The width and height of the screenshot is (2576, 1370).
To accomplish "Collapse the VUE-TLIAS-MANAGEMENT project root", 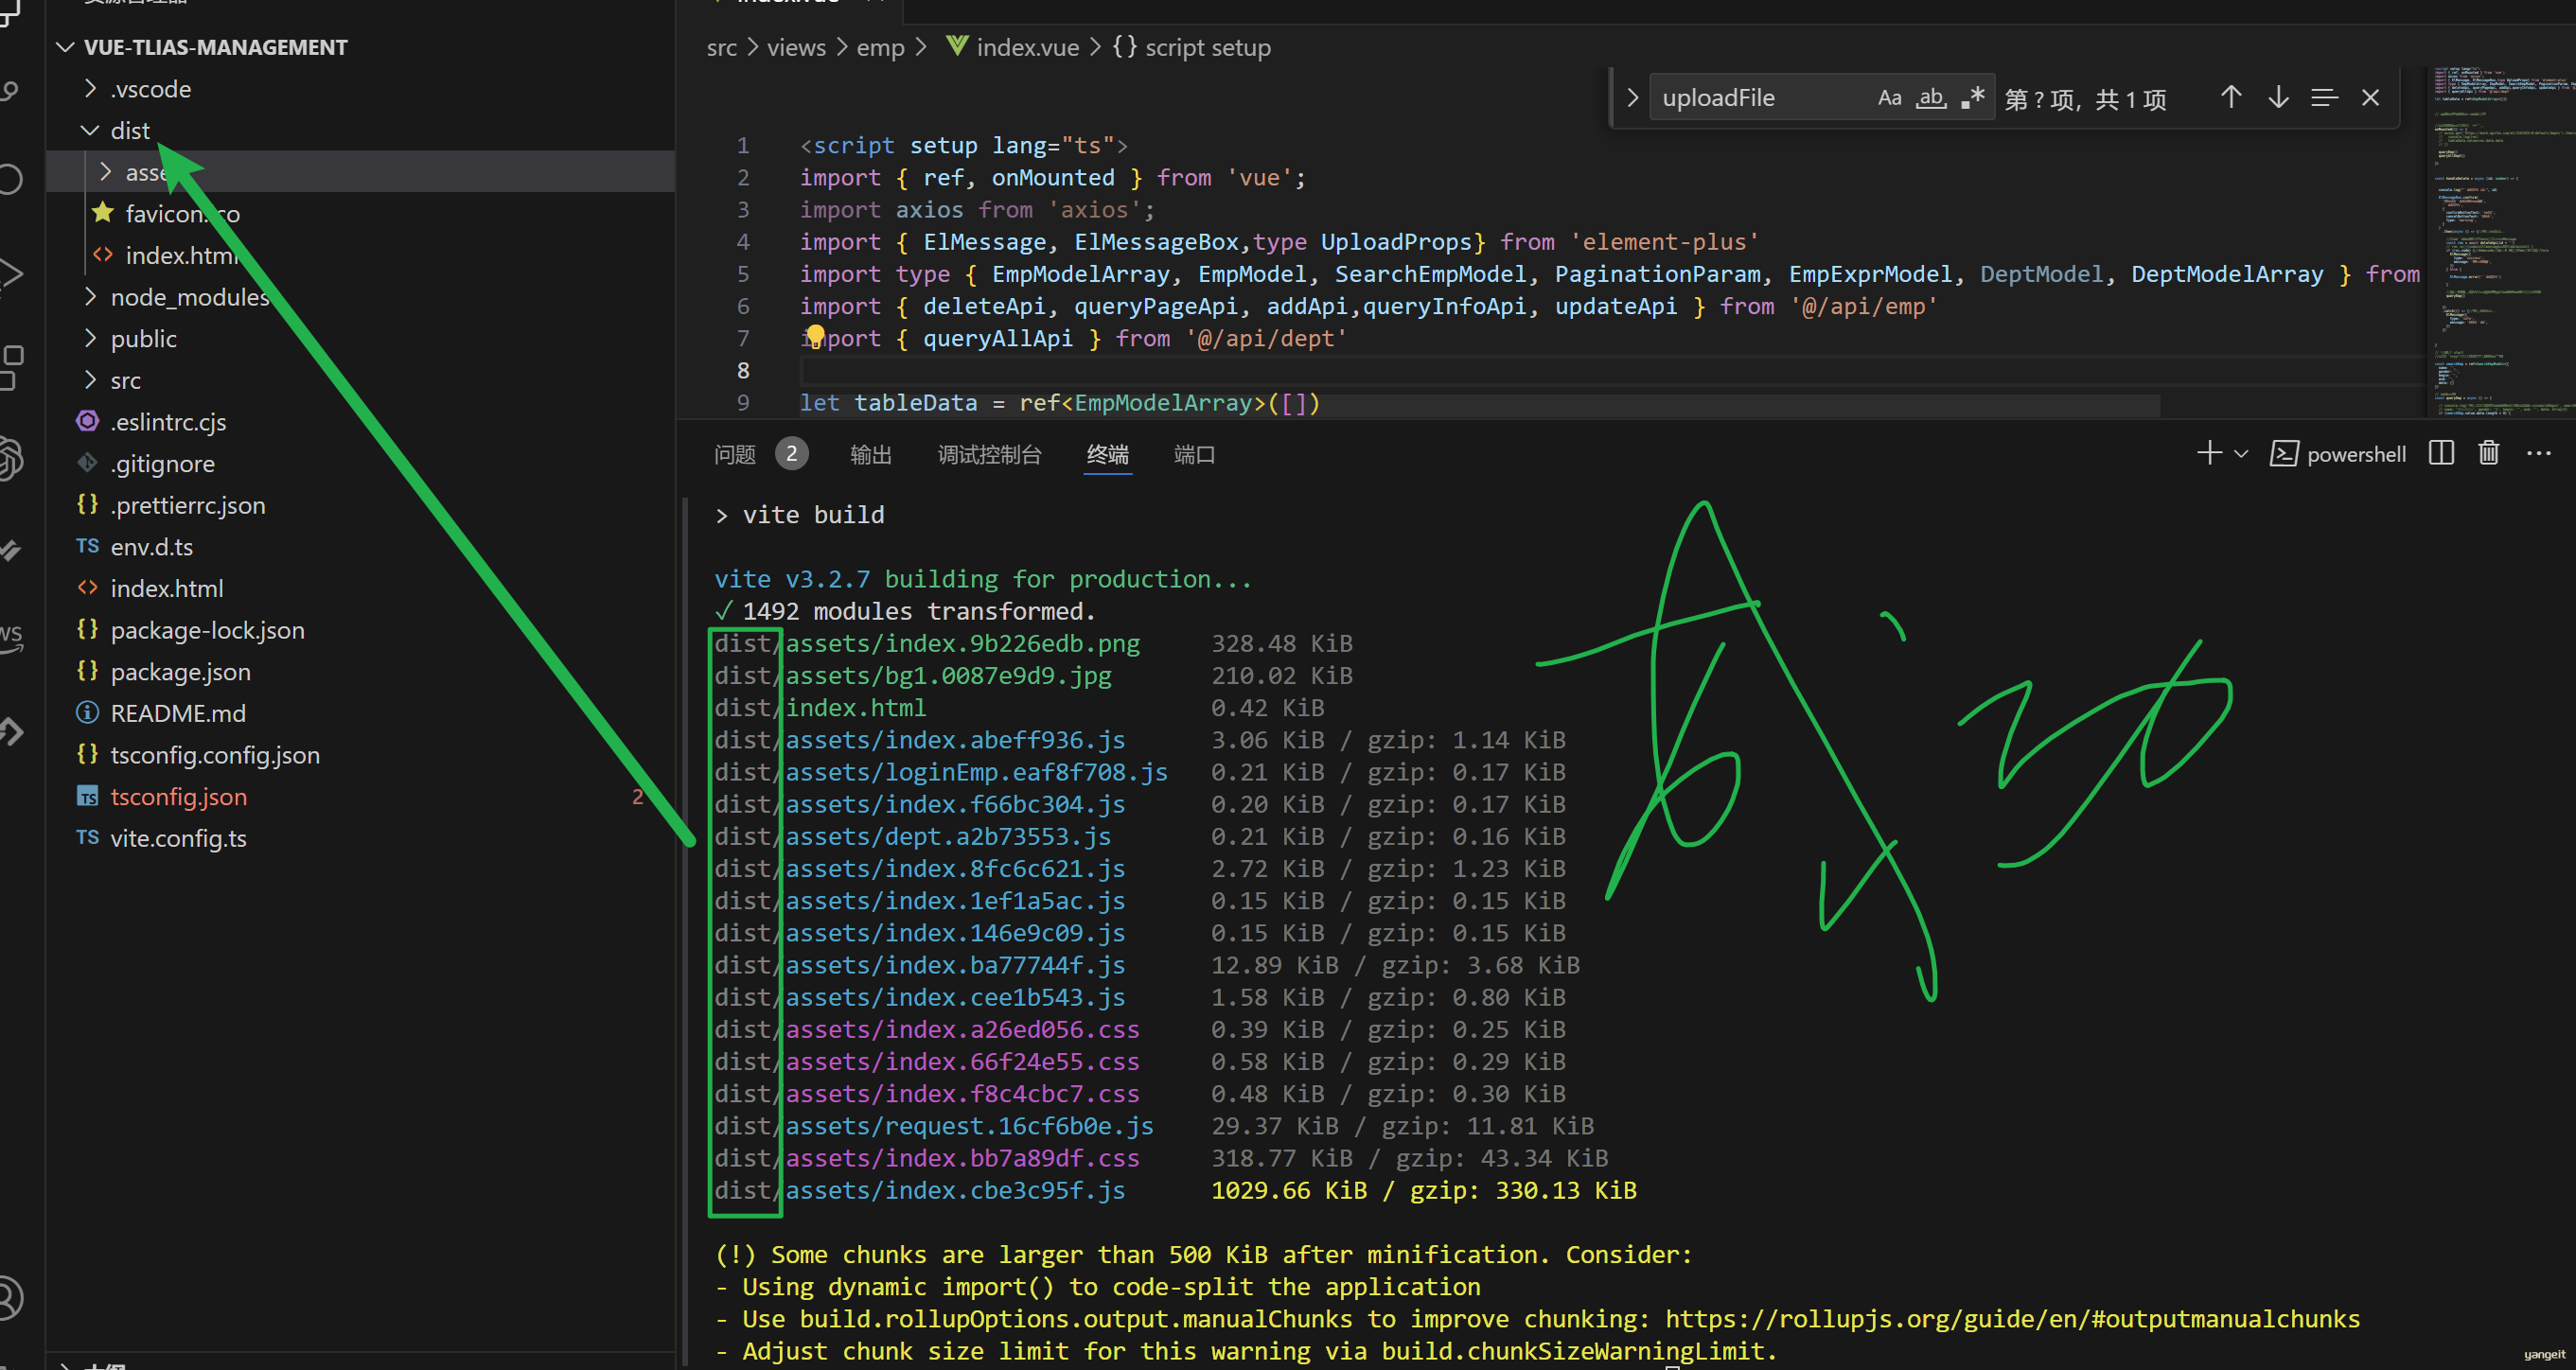I will coord(67,47).
